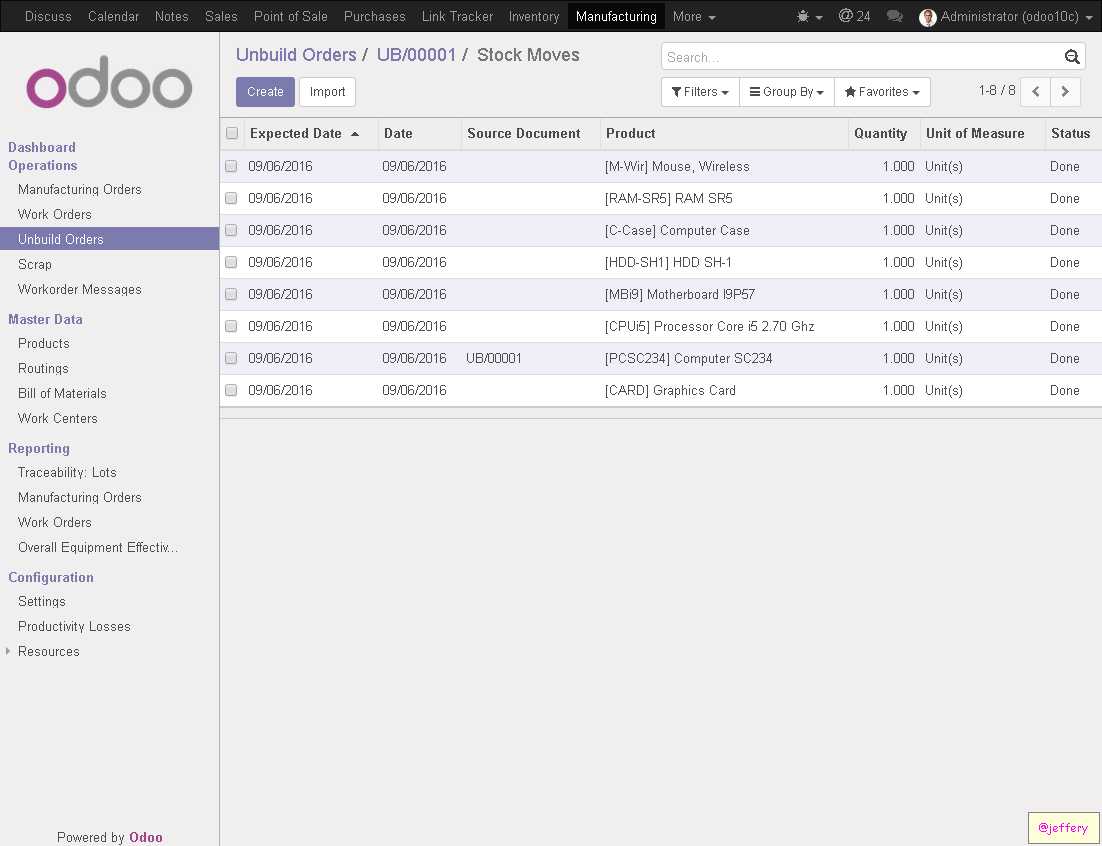The image size is (1102, 846).
Task: Open Products under Master Data
Action: point(44,344)
